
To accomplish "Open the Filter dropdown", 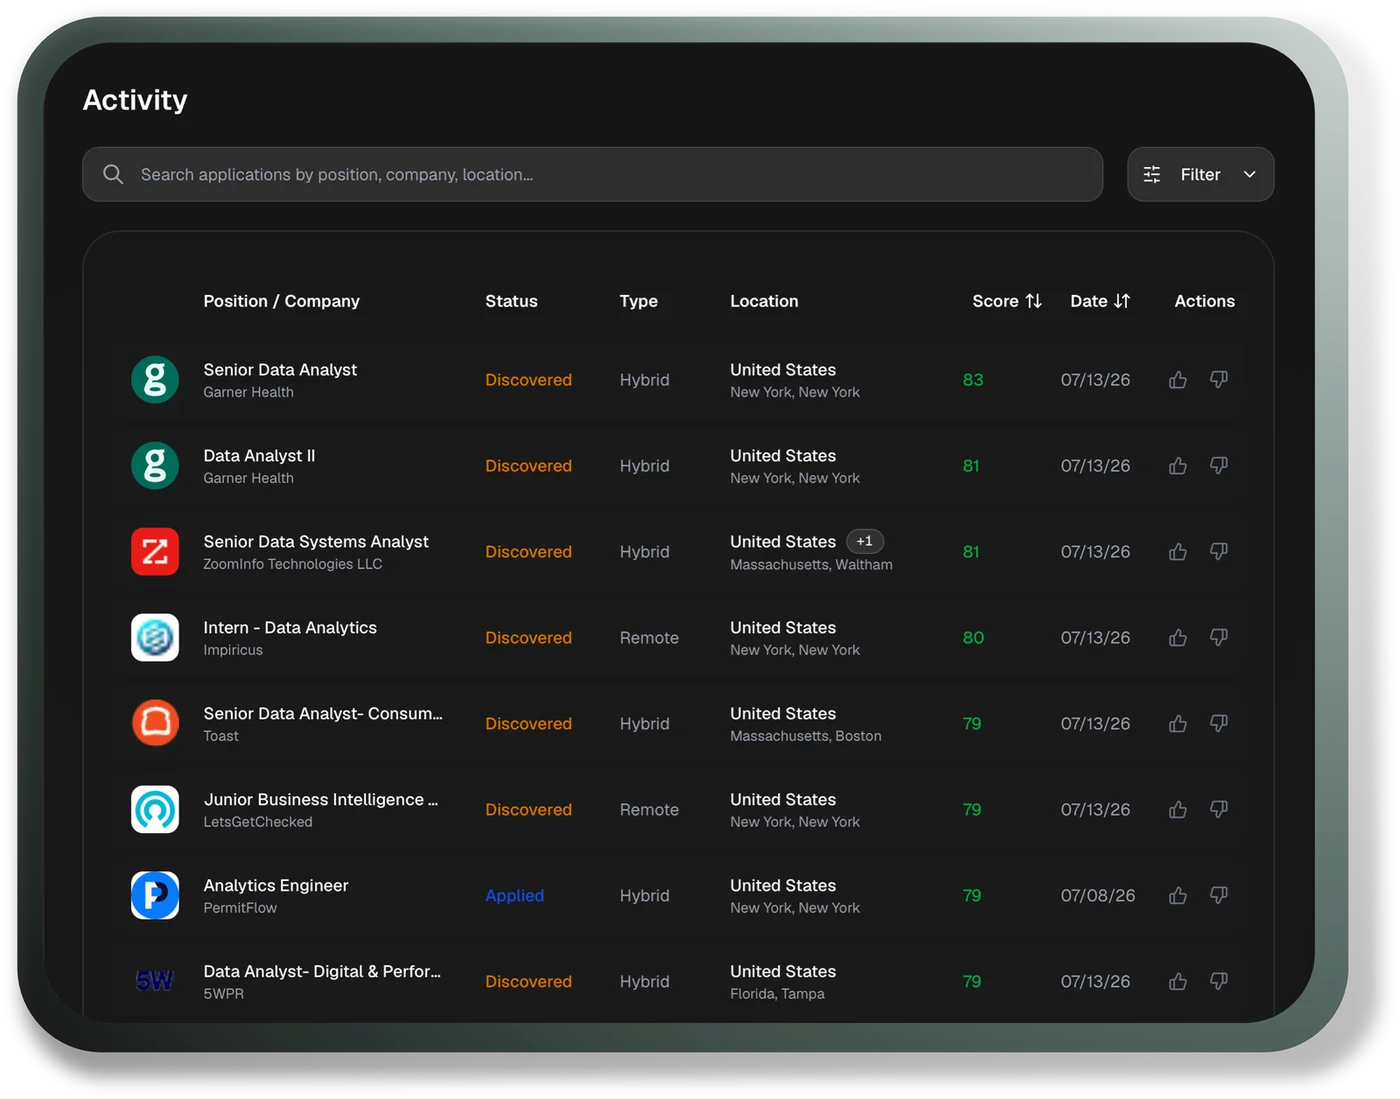I will tap(1200, 175).
